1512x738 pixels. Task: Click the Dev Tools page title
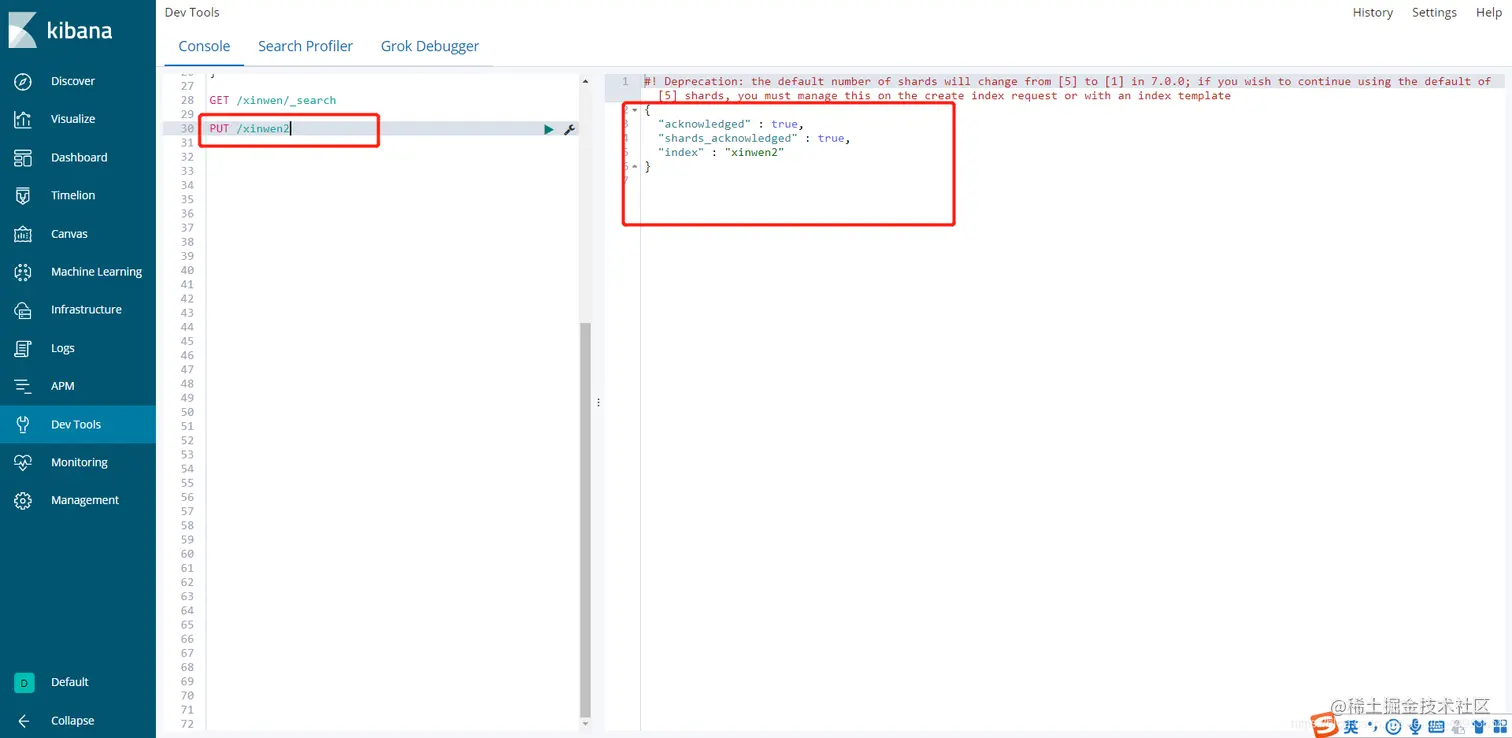[192, 13]
